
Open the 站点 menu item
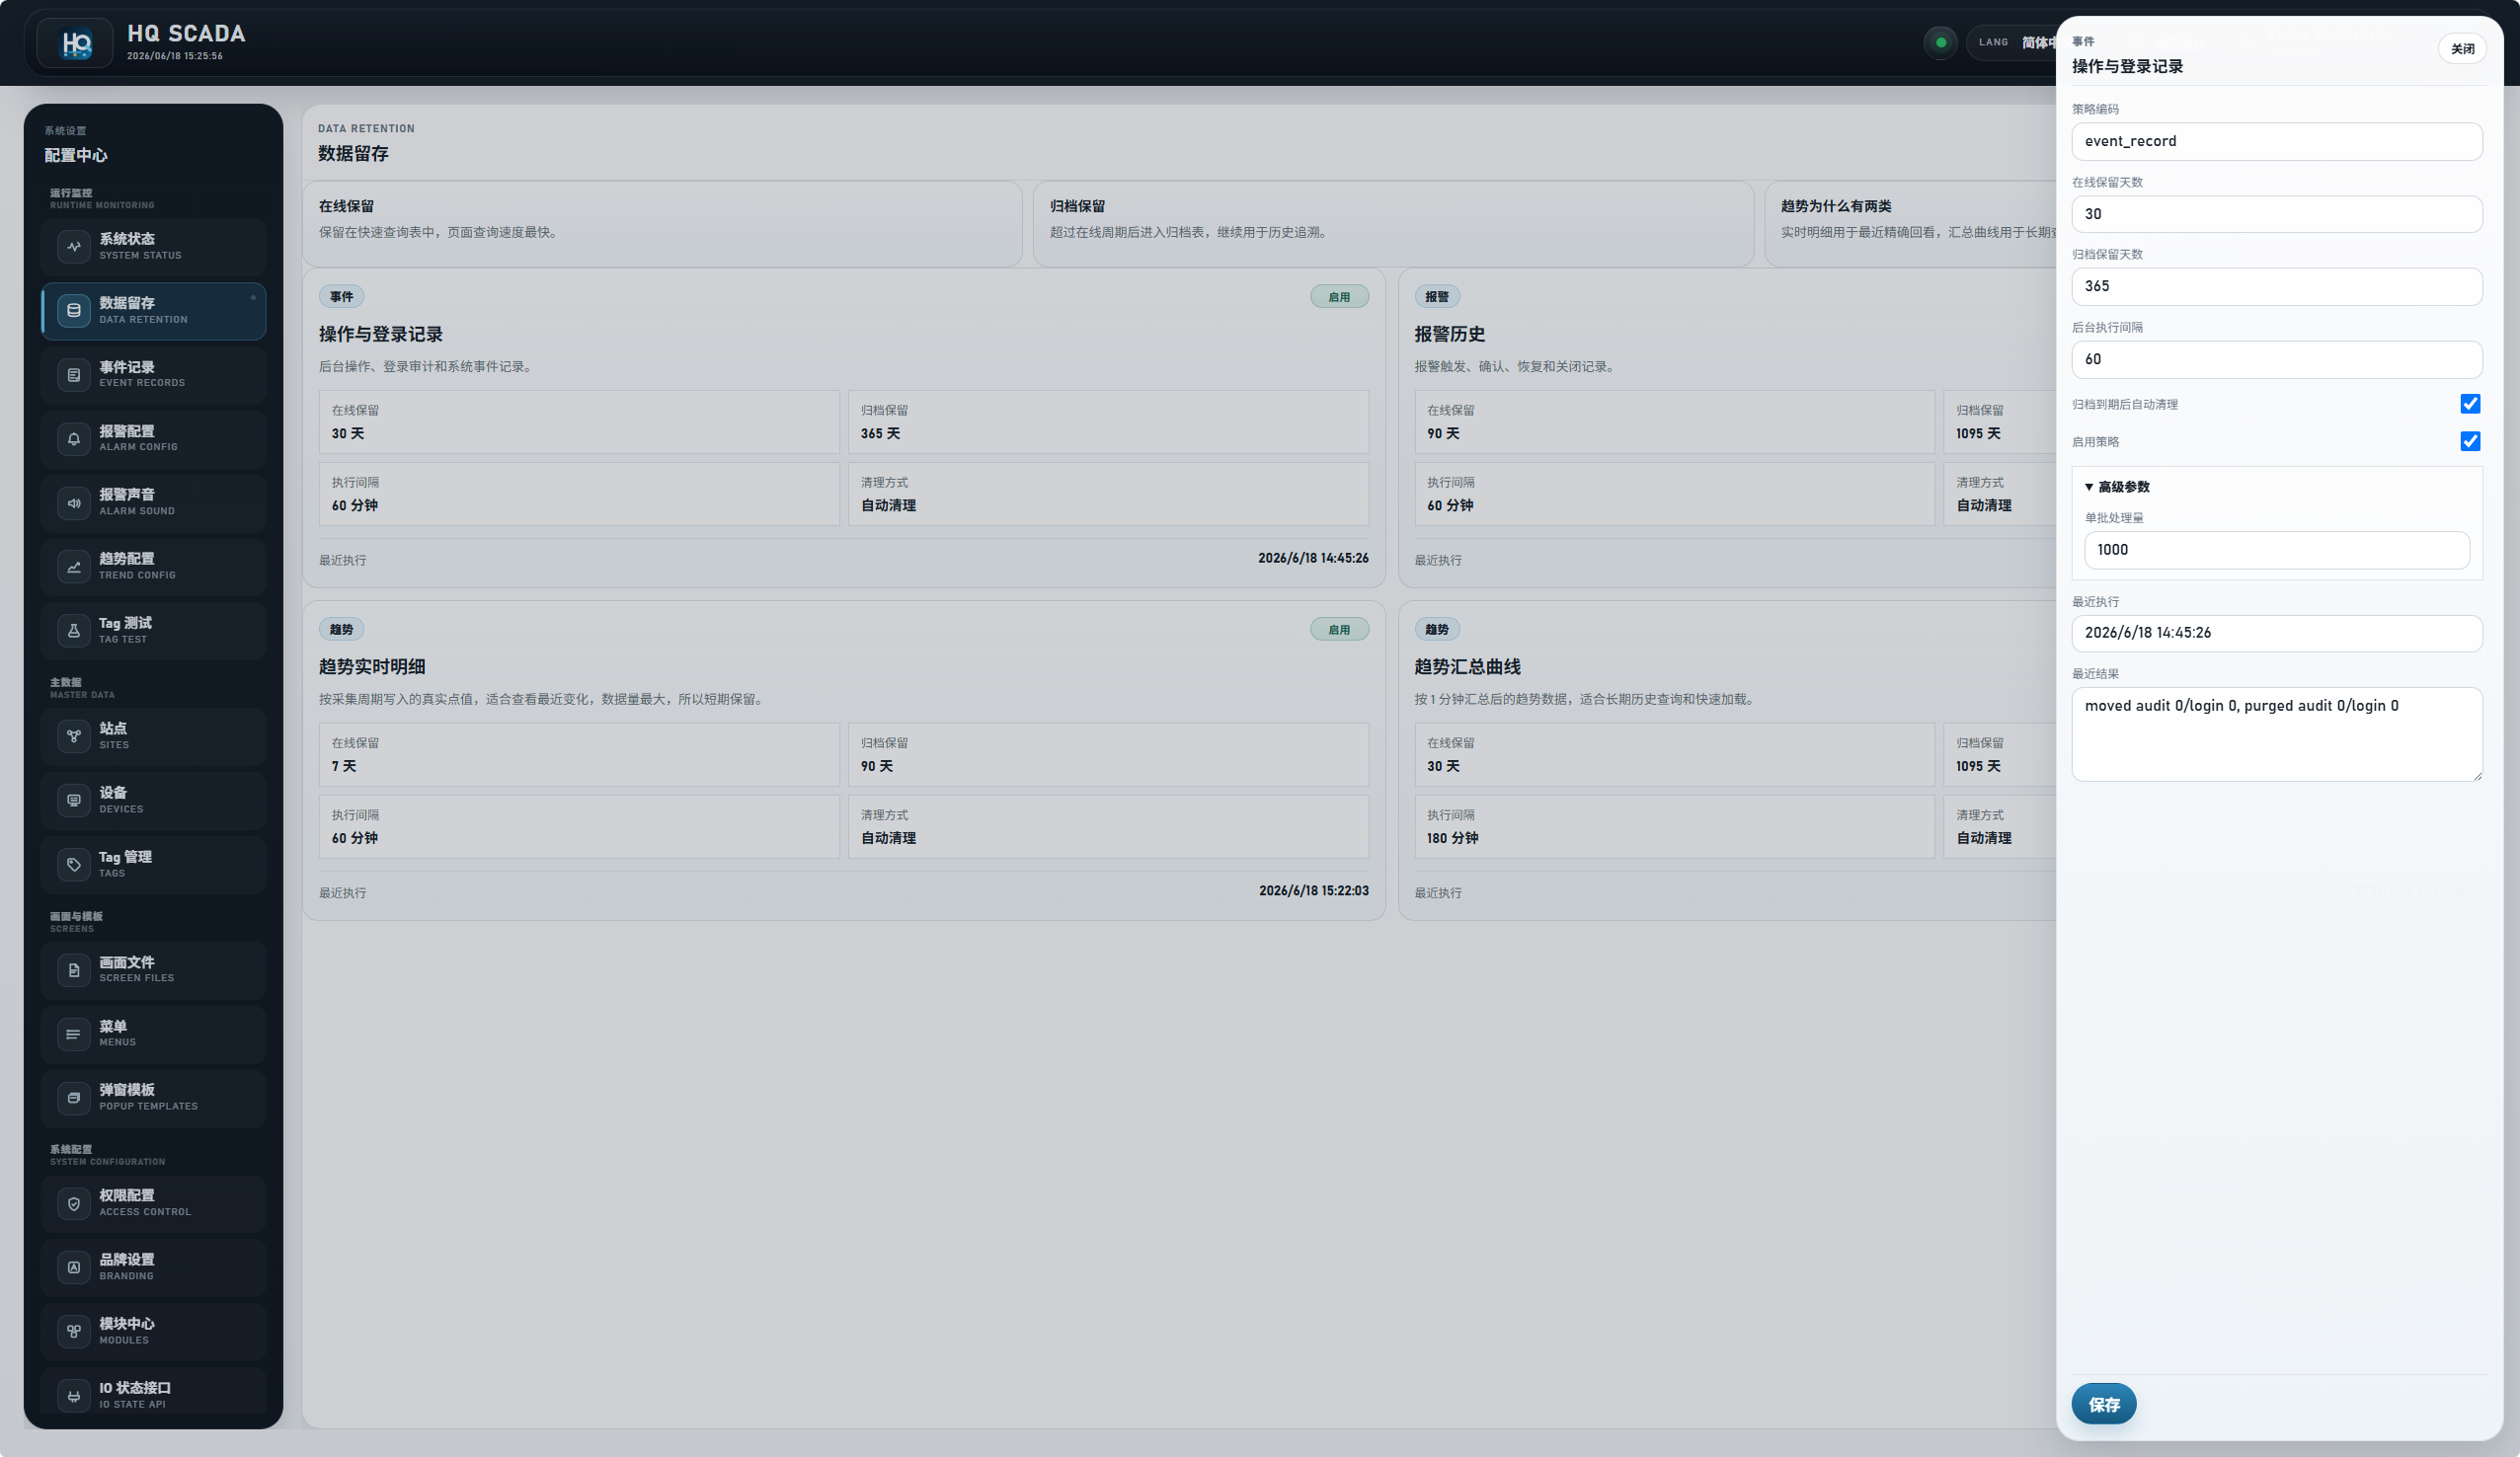pyautogui.click(x=153, y=736)
